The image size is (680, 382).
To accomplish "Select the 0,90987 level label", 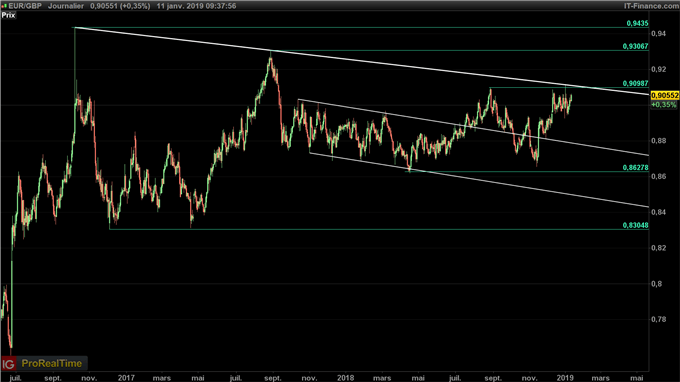I will point(635,83).
